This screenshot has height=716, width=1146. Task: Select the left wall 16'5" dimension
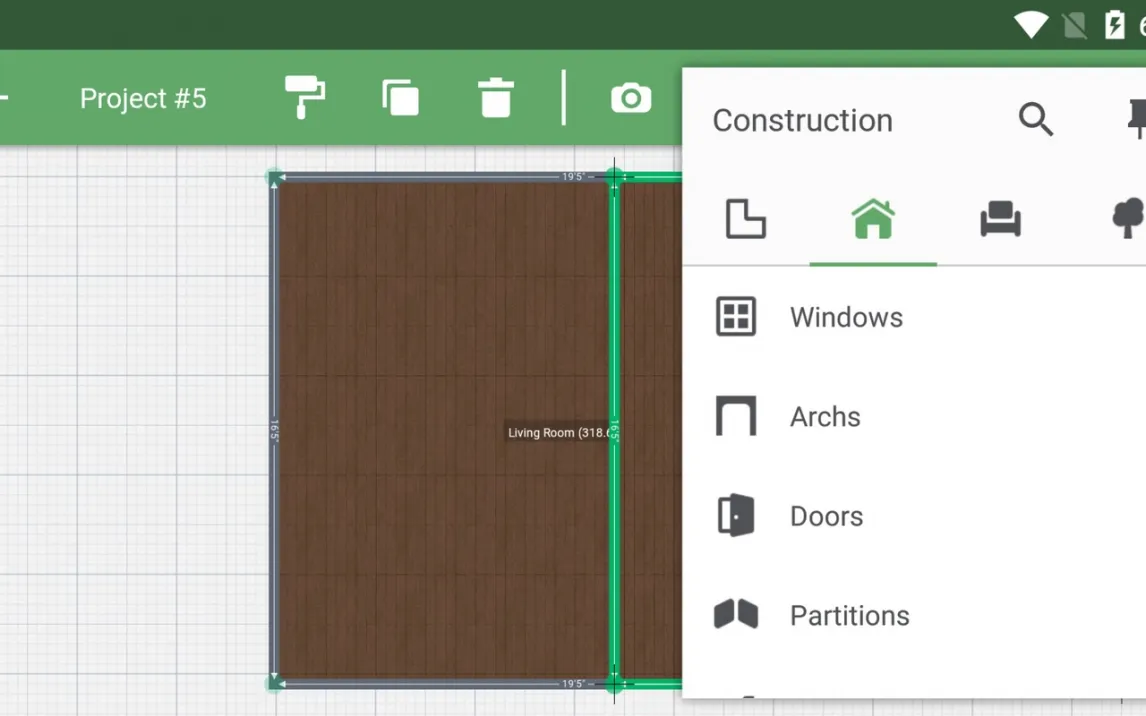(x=273, y=431)
